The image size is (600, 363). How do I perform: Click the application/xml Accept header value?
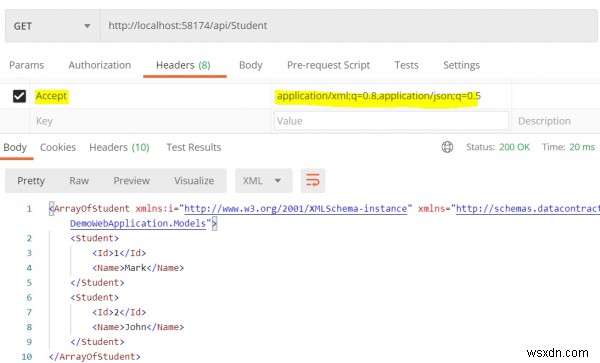point(378,96)
